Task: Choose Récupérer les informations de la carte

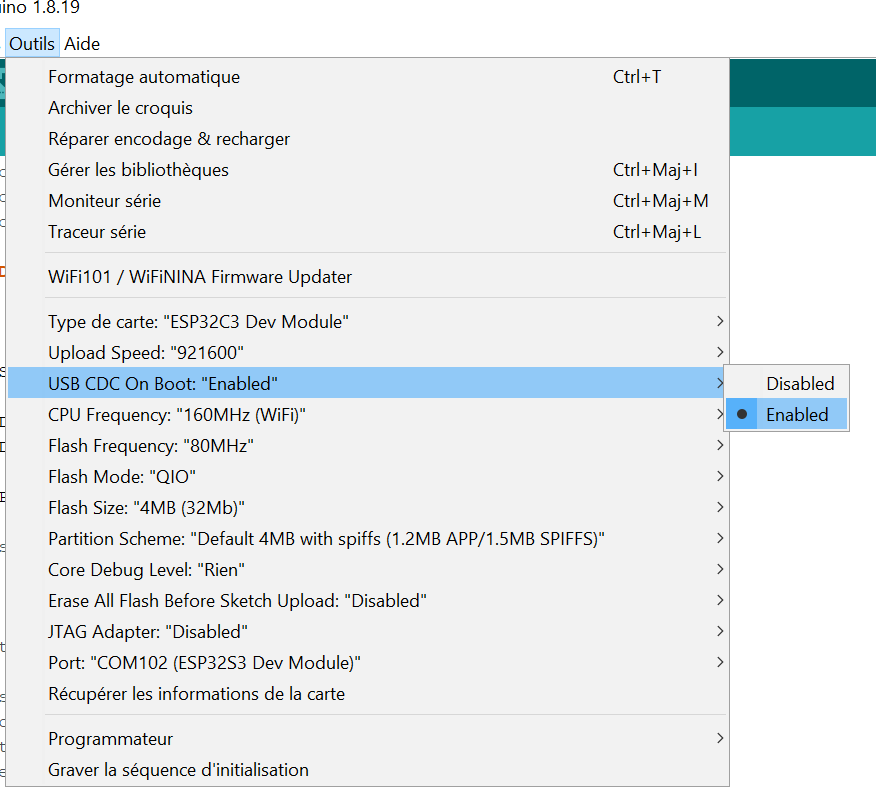Action: 368,694
